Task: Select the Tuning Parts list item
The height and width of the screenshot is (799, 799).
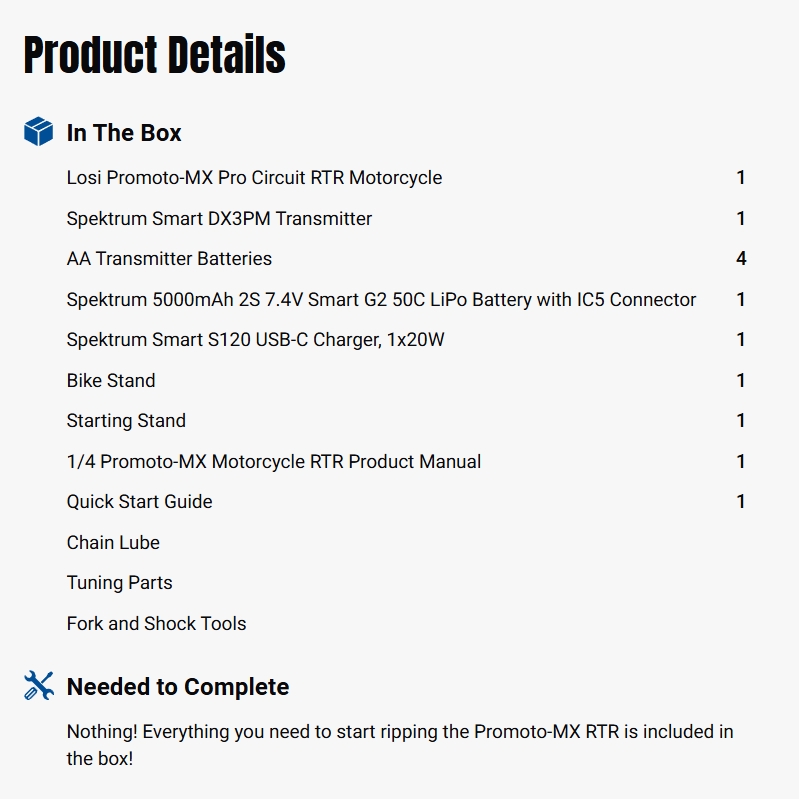Action: 119,583
